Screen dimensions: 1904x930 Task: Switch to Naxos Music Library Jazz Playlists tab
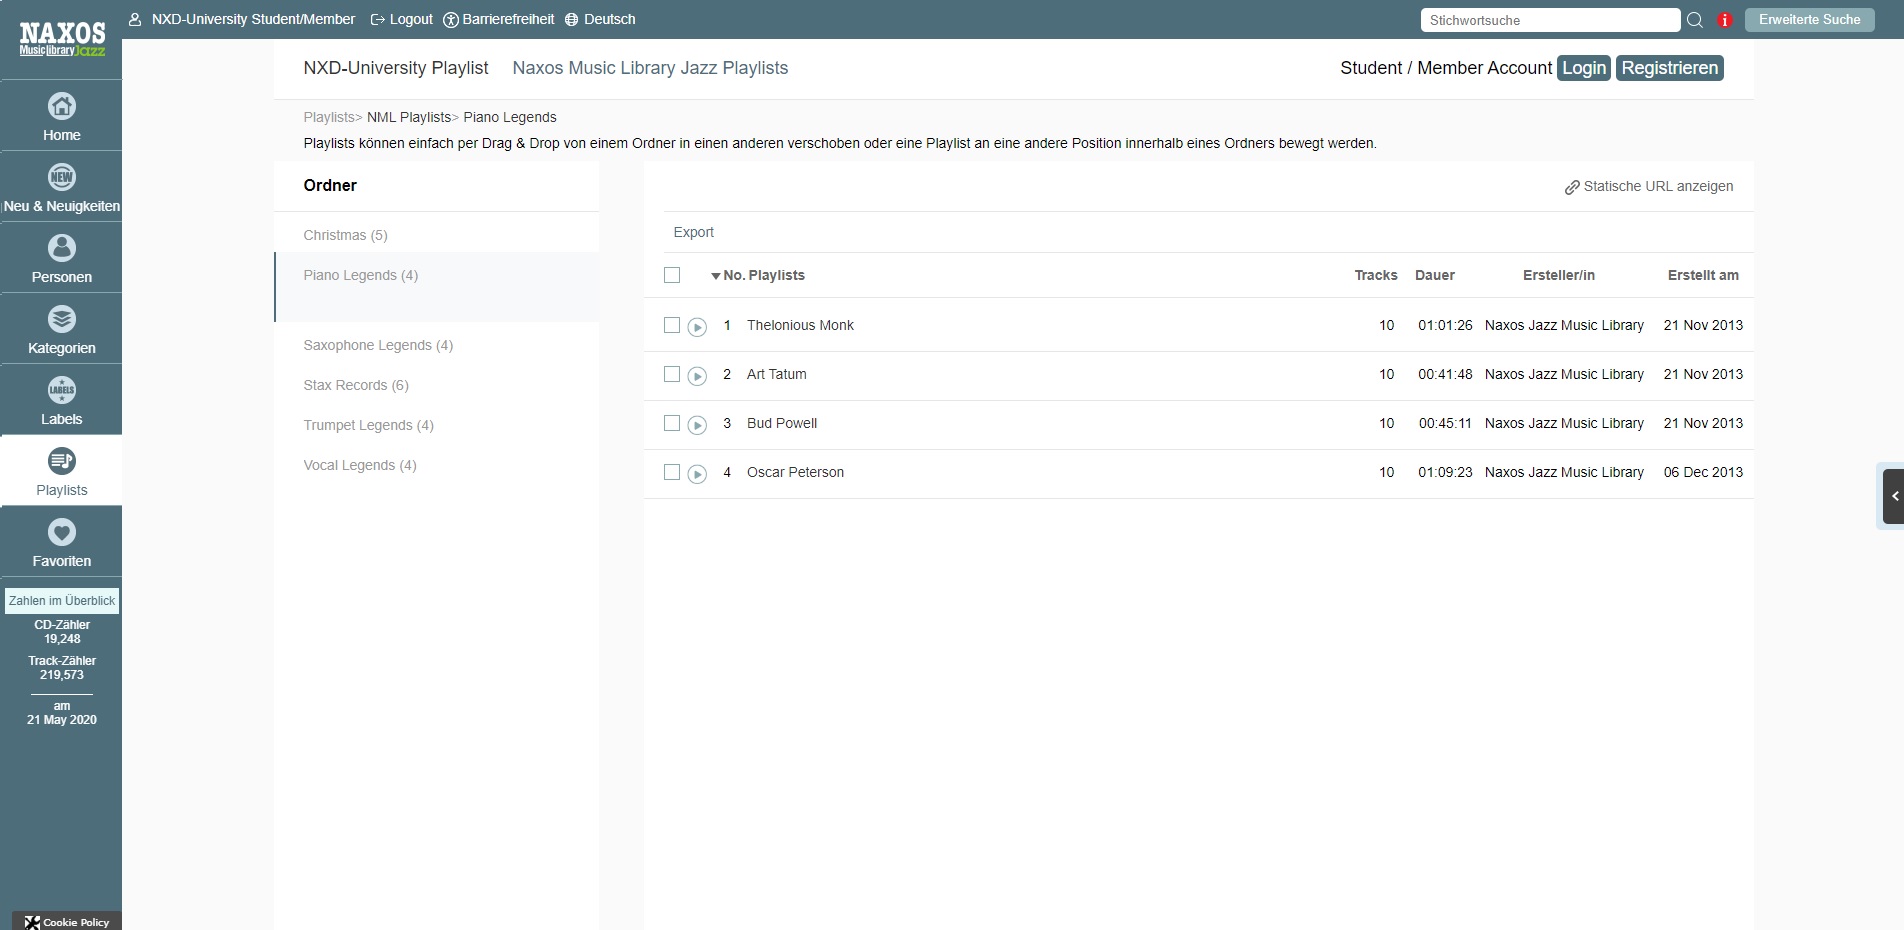pyautogui.click(x=650, y=68)
